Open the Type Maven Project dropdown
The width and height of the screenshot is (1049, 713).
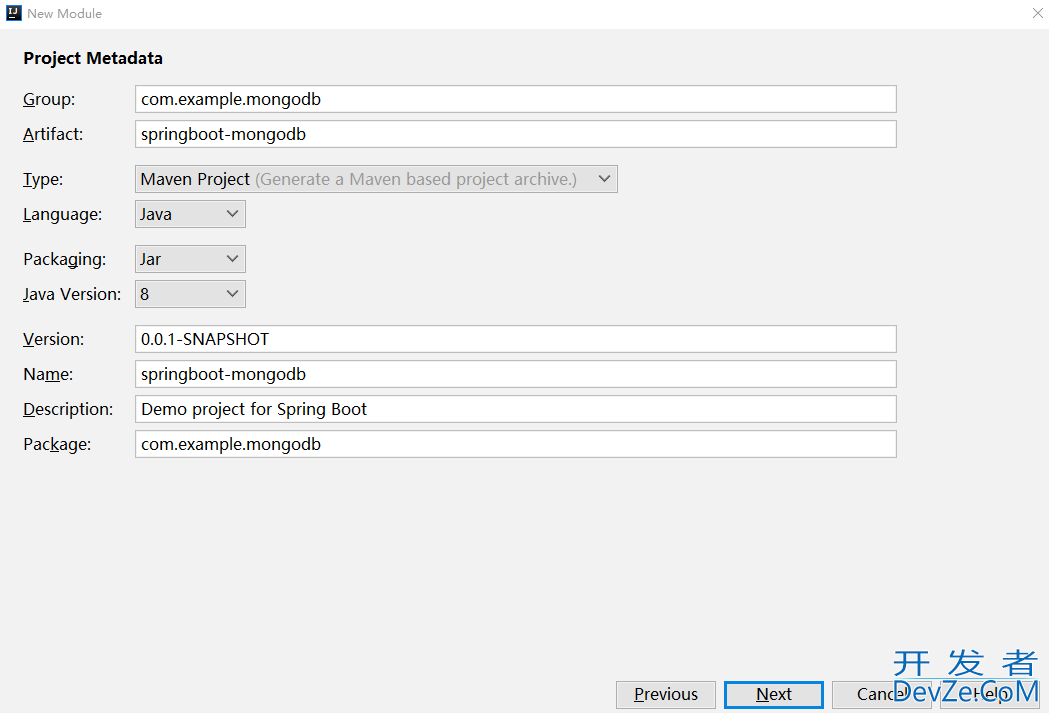[x=376, y=179]
